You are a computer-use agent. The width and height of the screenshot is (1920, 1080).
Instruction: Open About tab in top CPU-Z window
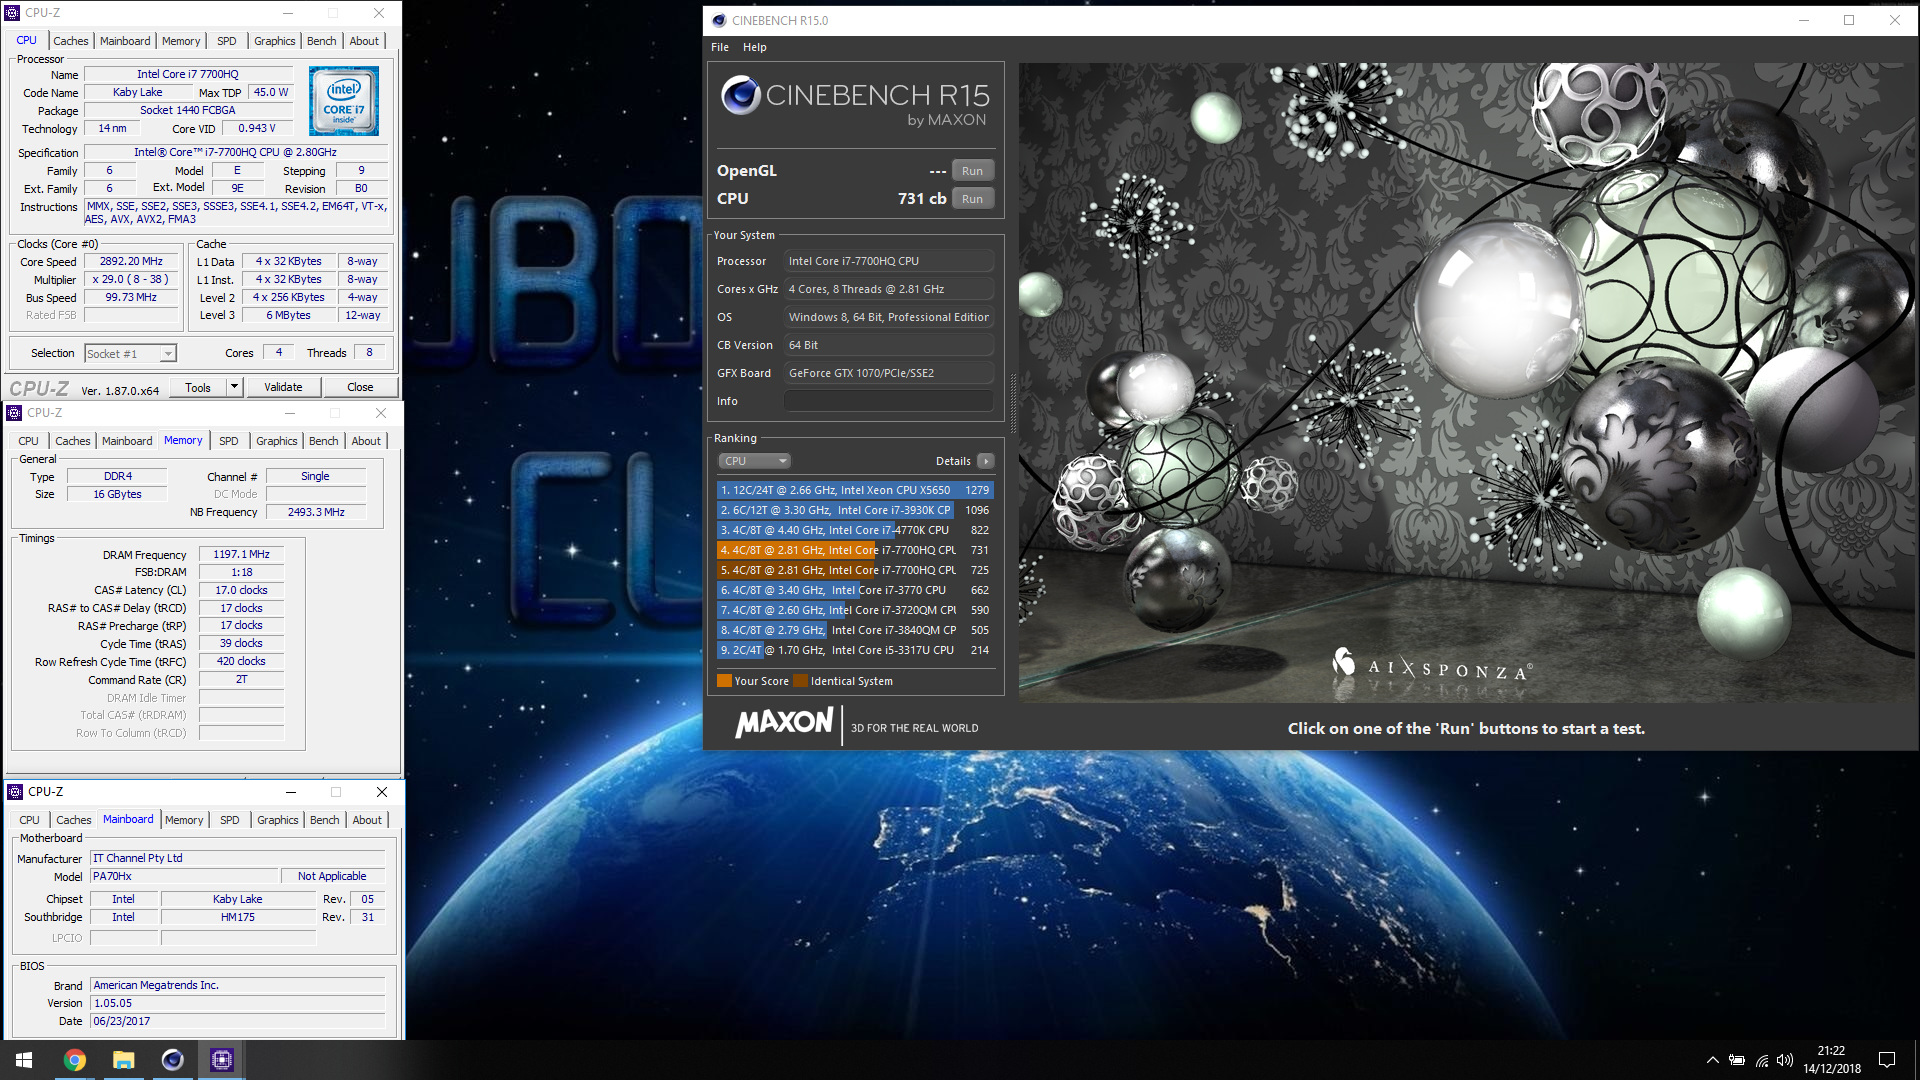pos(364,41)
